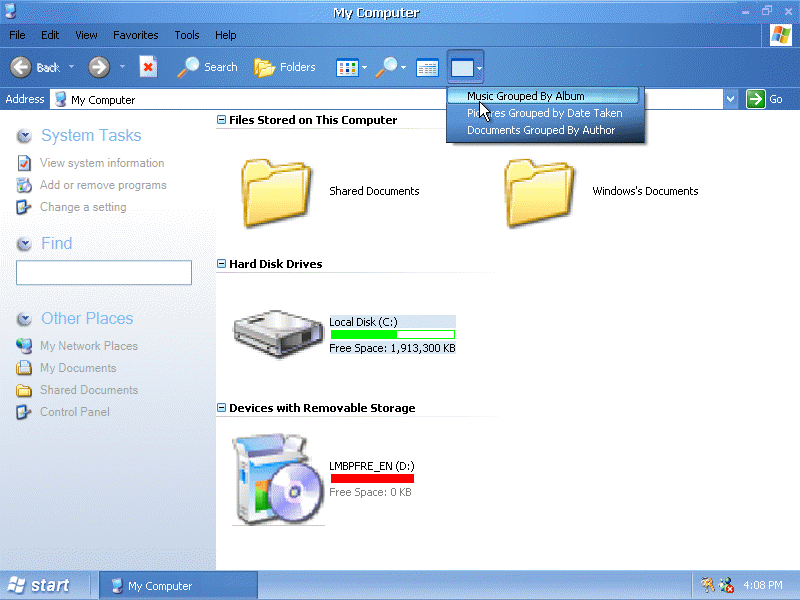This screenshot has width=800, height=600.
Task: Click the Change a setting icon
Action: point(23,207)
